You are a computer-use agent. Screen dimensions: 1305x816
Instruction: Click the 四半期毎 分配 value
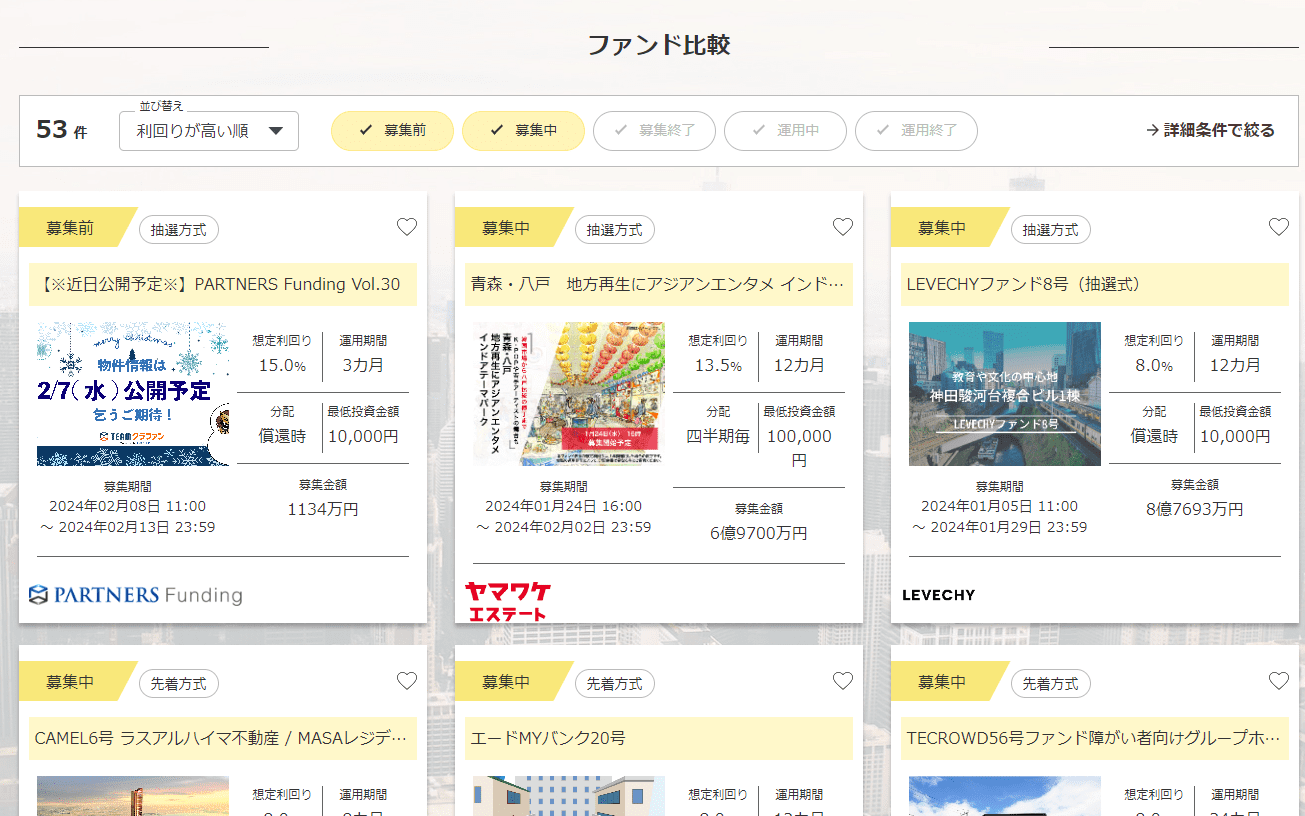[718, 436]
